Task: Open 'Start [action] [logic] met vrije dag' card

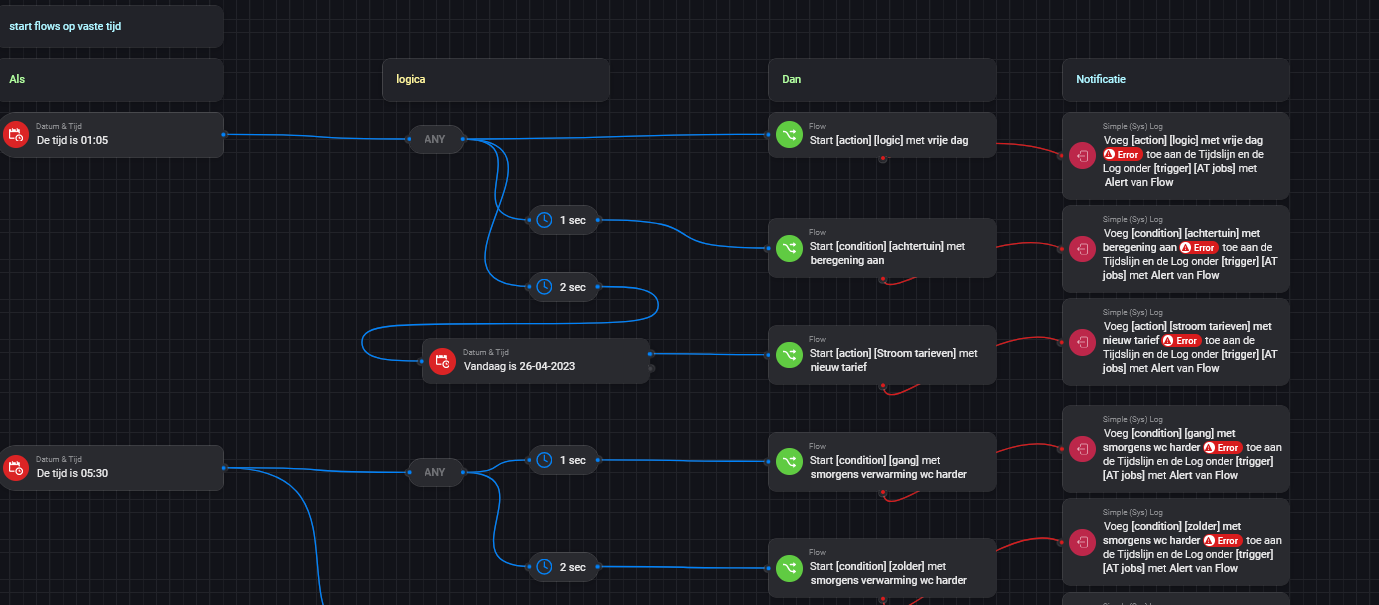Action: [882, 135]
